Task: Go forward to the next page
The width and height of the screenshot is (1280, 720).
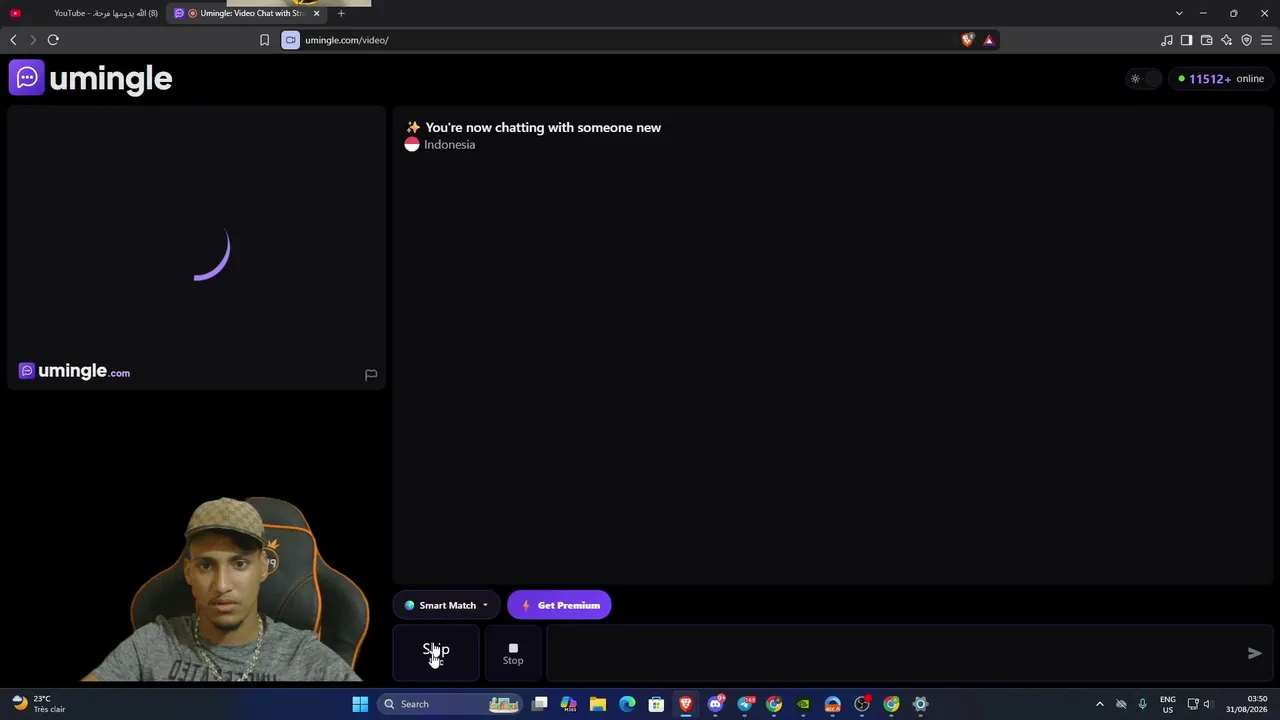Action: [x=33, y=40]
